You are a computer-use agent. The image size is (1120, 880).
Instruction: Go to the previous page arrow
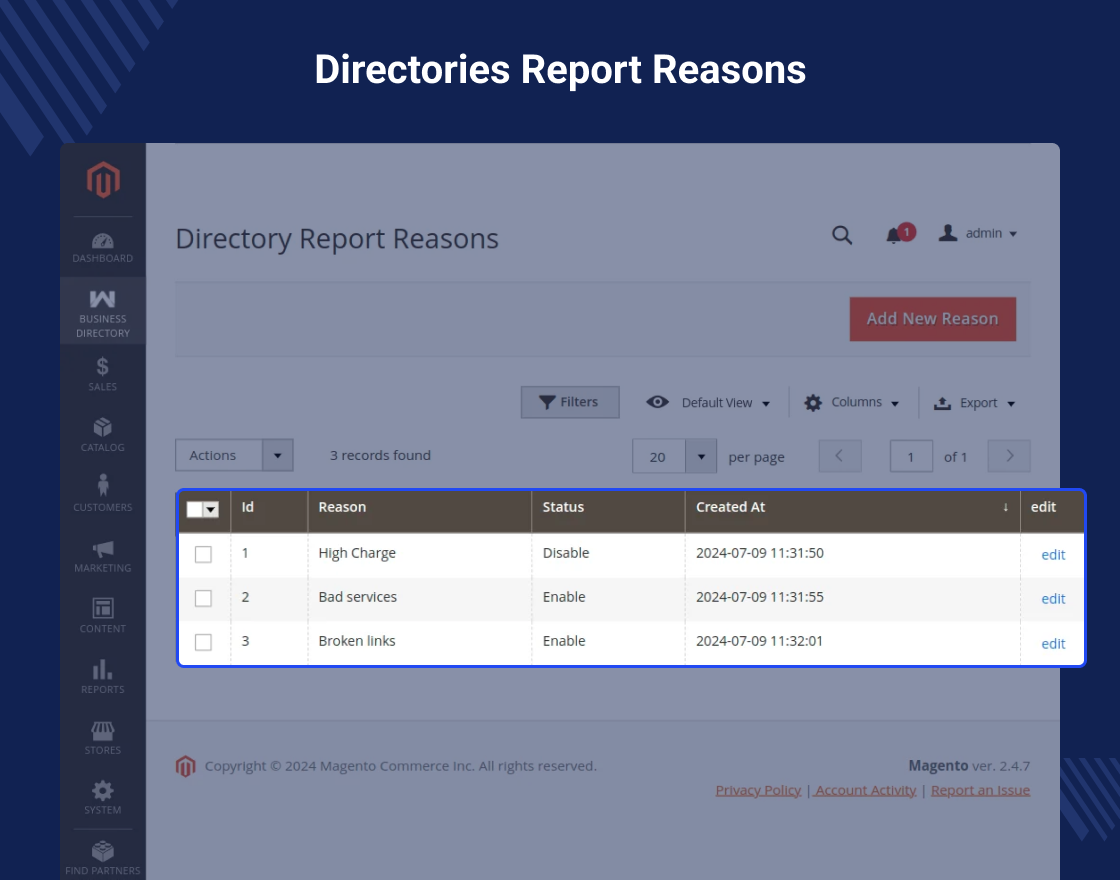coord(840,456)
